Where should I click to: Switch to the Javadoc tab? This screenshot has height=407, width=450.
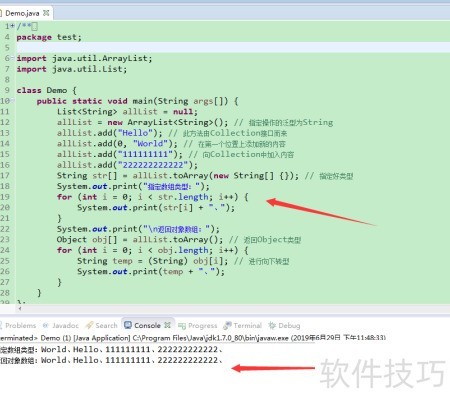point(65,325)
